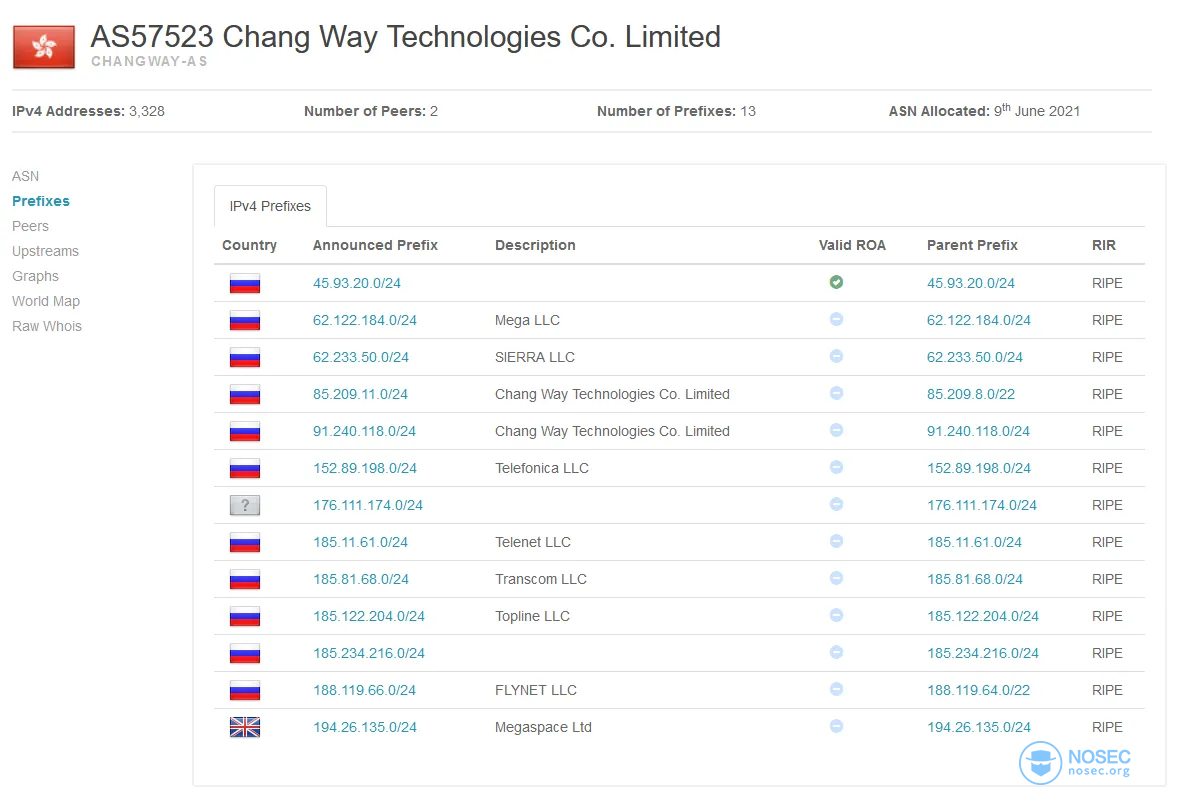The height and width of the screenshot is (809, 1183).
Task: Go to Peers sidebar section
Action: (x=30, y=226)
